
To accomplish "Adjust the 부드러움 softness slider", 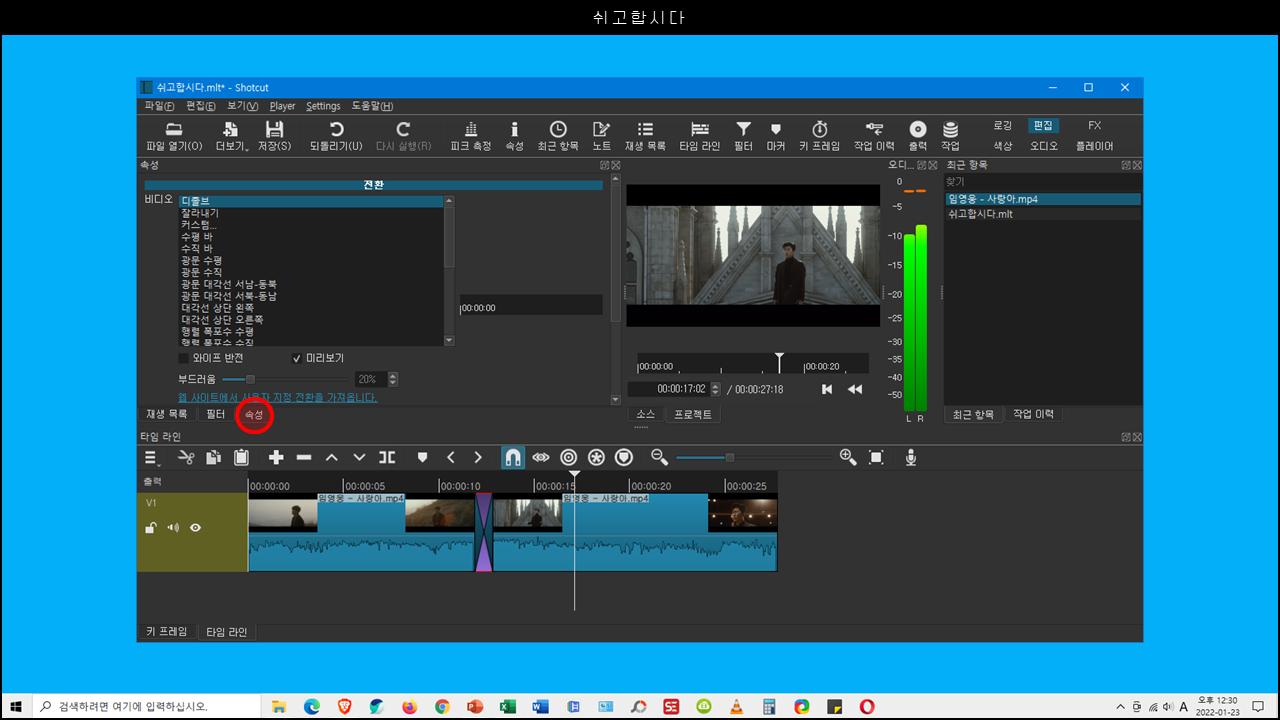I will 285,379.
